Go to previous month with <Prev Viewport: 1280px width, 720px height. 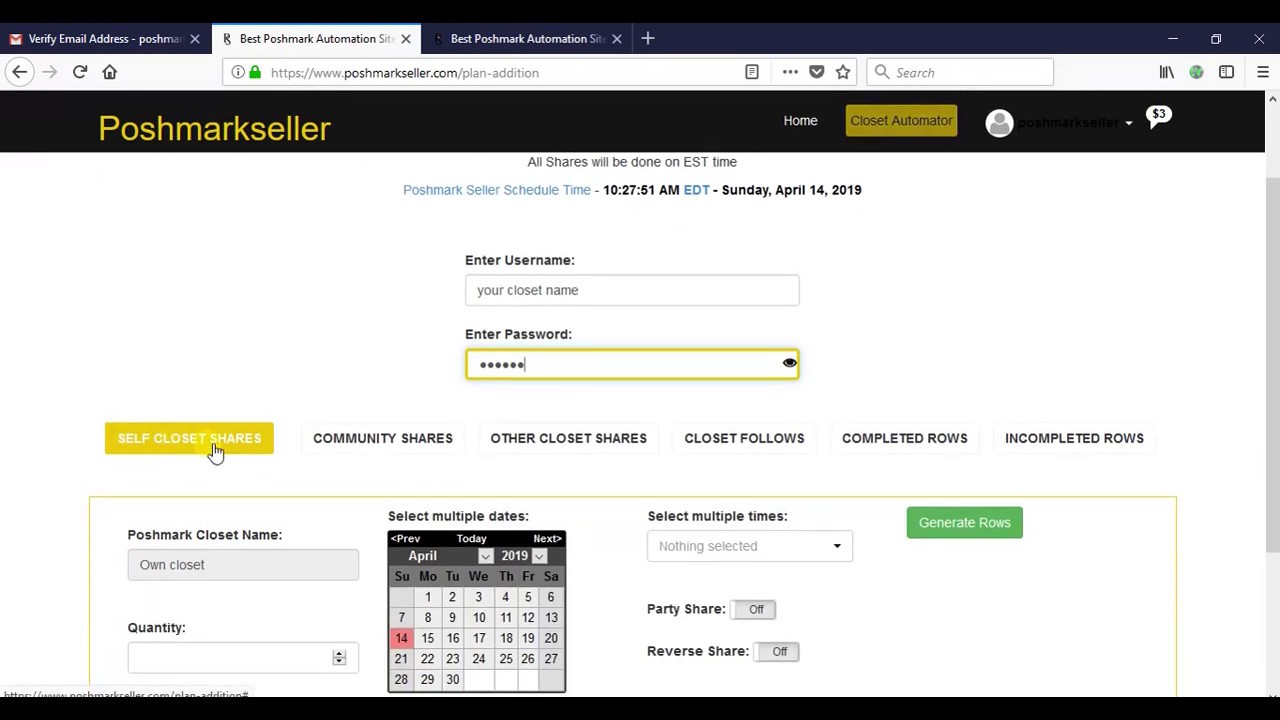[405, 539]
